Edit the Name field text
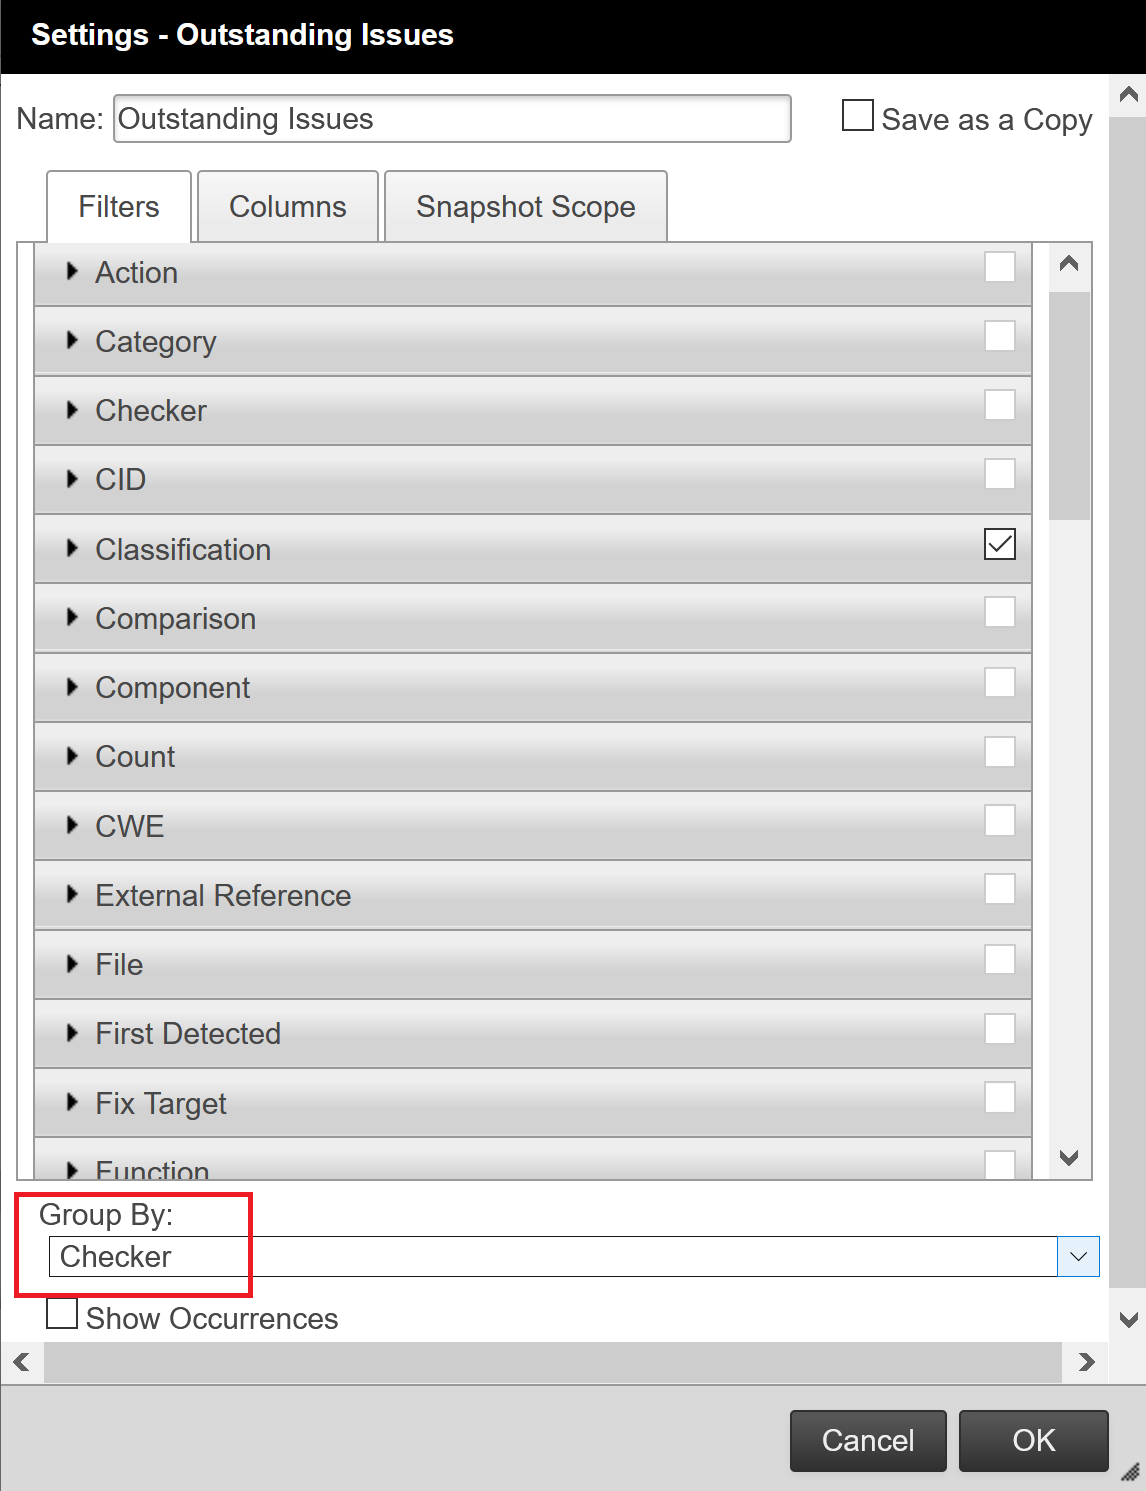Viewport: 1146px width, 1491px height. point(452,118)
